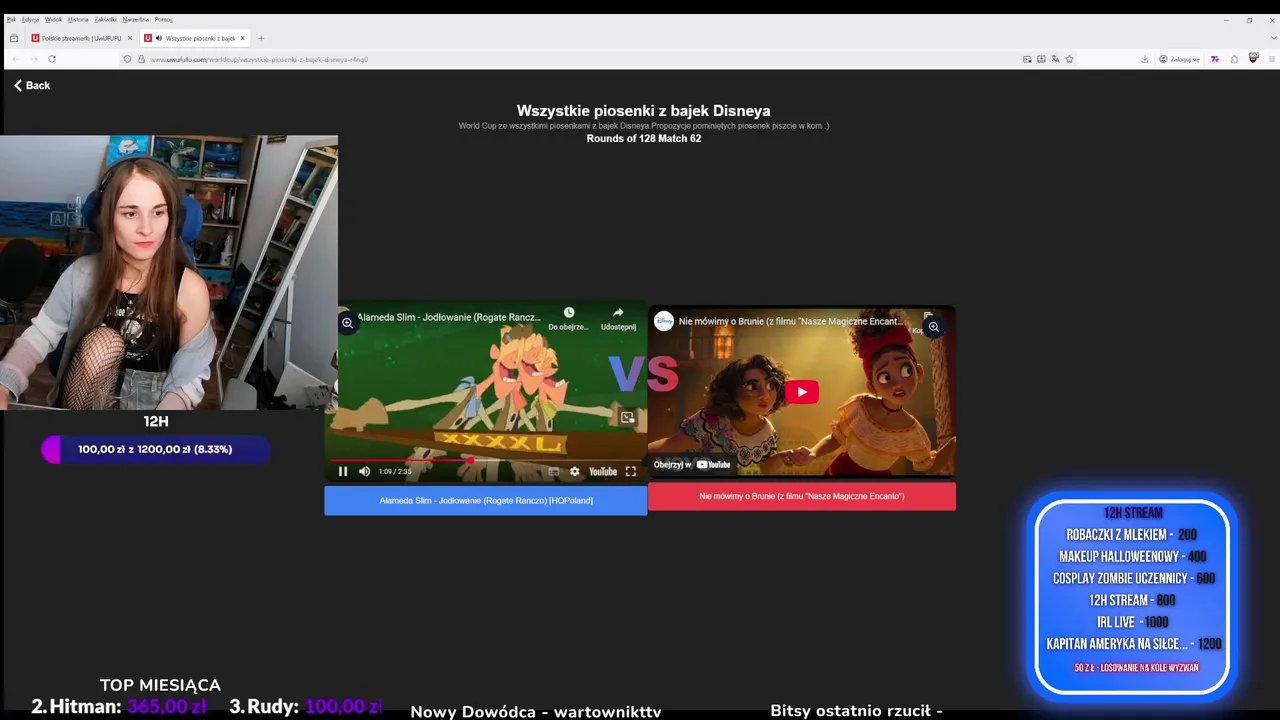Click the page heading Wszystkie piosenki z bajek Disneya
Image resolution: width=1280 pixels, height=720 pixels.
(643, 111)
